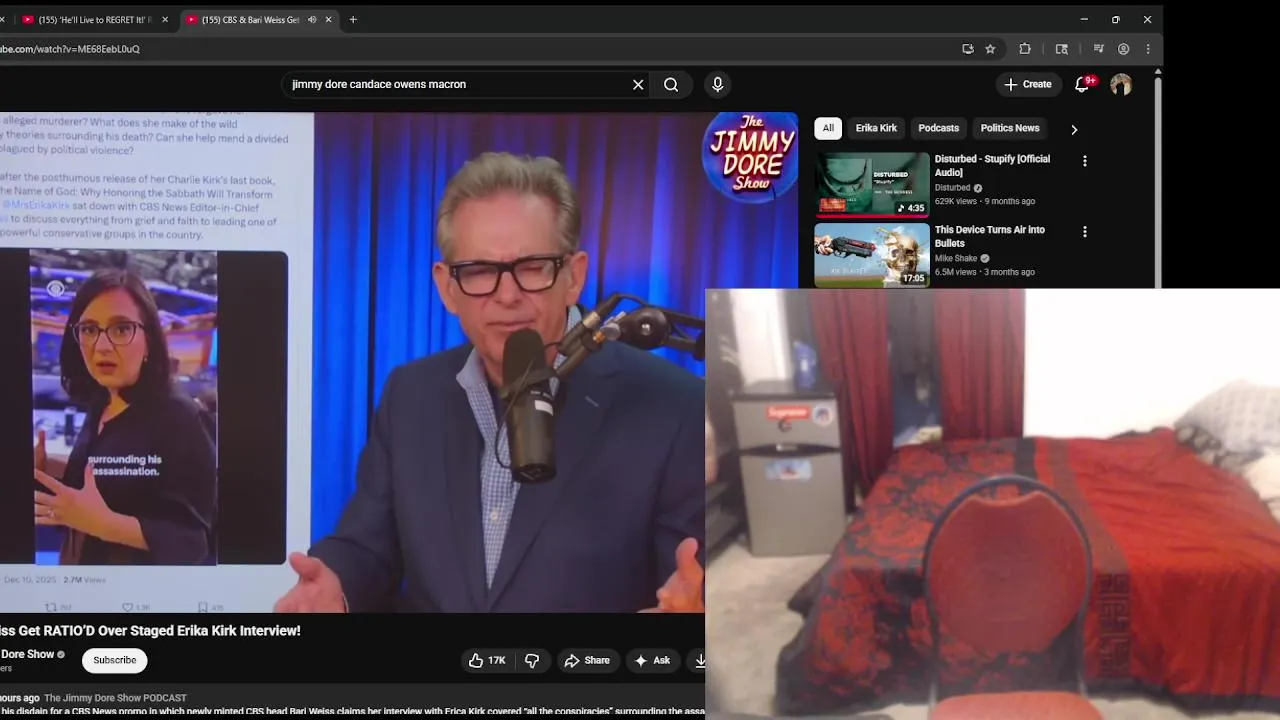Click the video title text
This screenshot has height=720, width=1280.
tap(150, 631)
